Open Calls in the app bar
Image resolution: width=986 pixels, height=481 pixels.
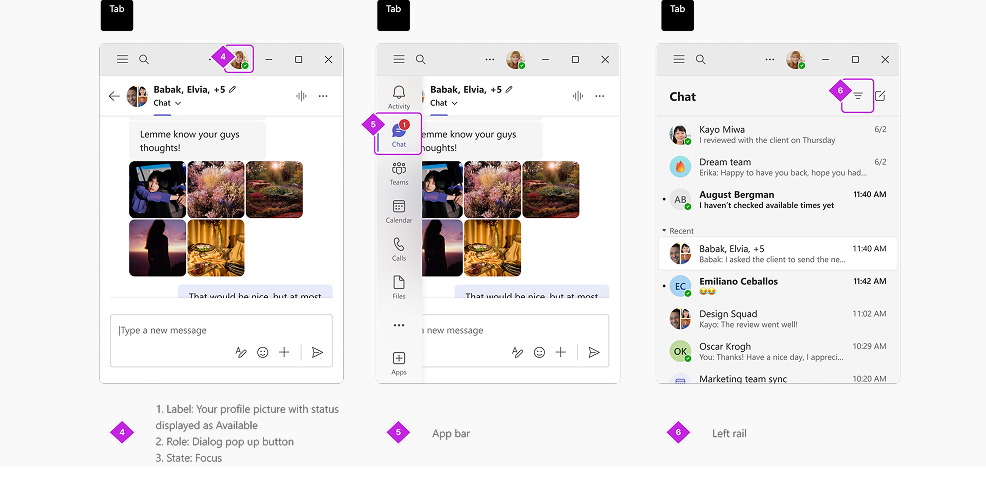[399, 249]
